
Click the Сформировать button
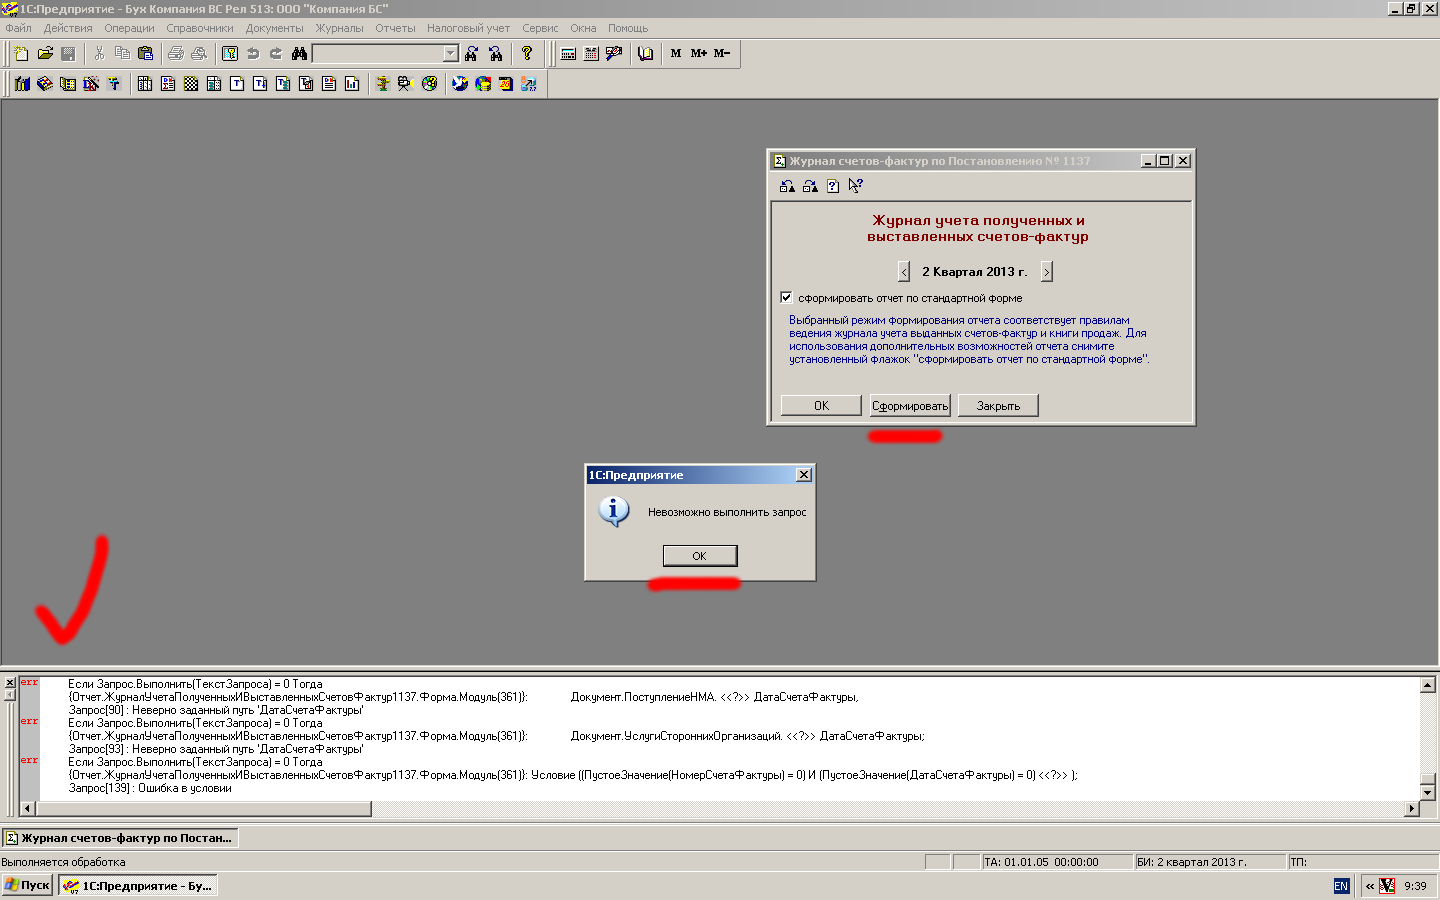[x=909, y=406]
